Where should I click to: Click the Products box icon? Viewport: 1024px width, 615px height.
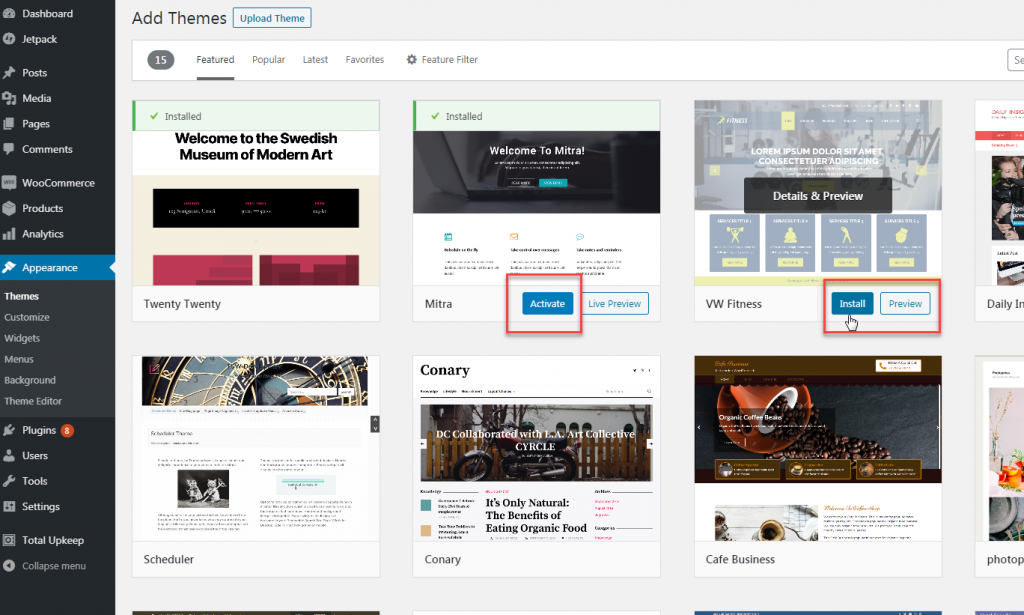8,208
